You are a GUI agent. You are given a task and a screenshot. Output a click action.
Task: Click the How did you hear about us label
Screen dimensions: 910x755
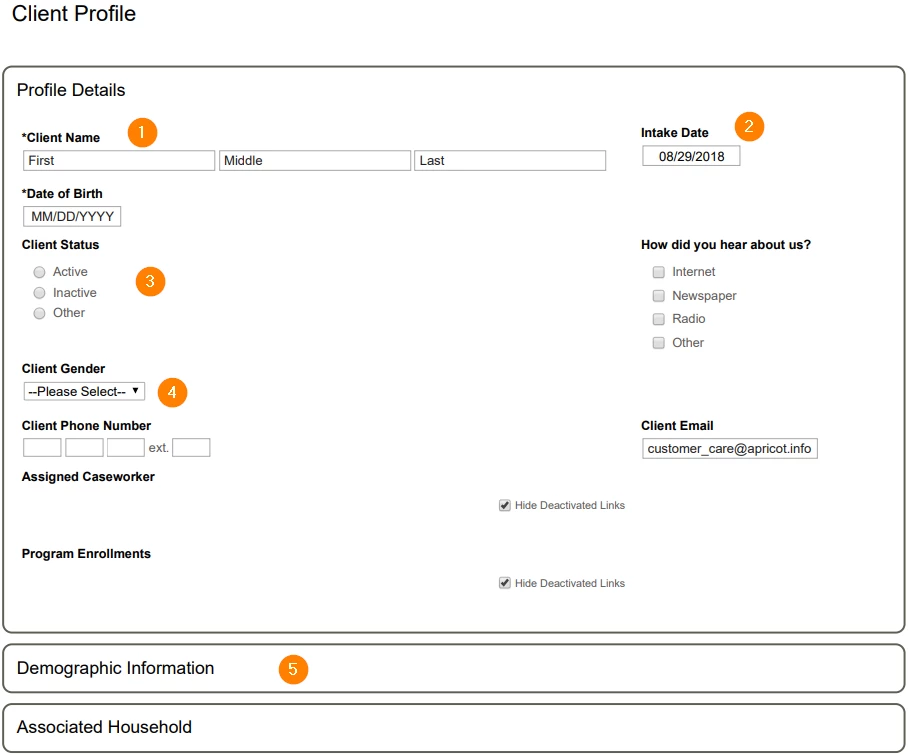click(725, 245)
